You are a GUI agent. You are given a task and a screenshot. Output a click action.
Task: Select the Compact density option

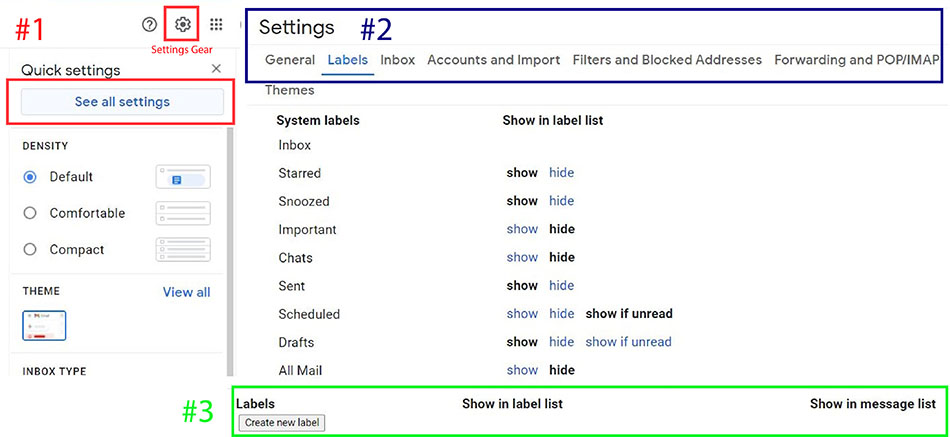tap(30, 249)
